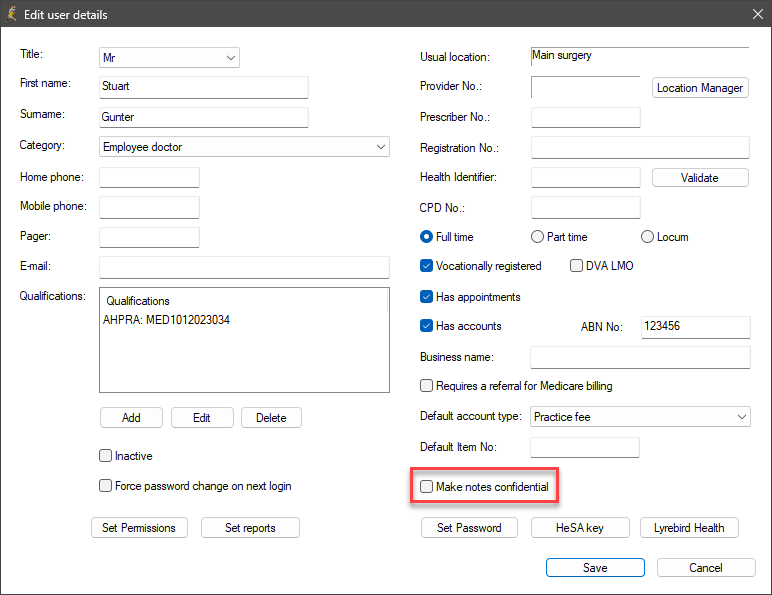The image size is (772, 595).
Task: Uncheck Vocationally registered
Action: click(x=426, y=266)
